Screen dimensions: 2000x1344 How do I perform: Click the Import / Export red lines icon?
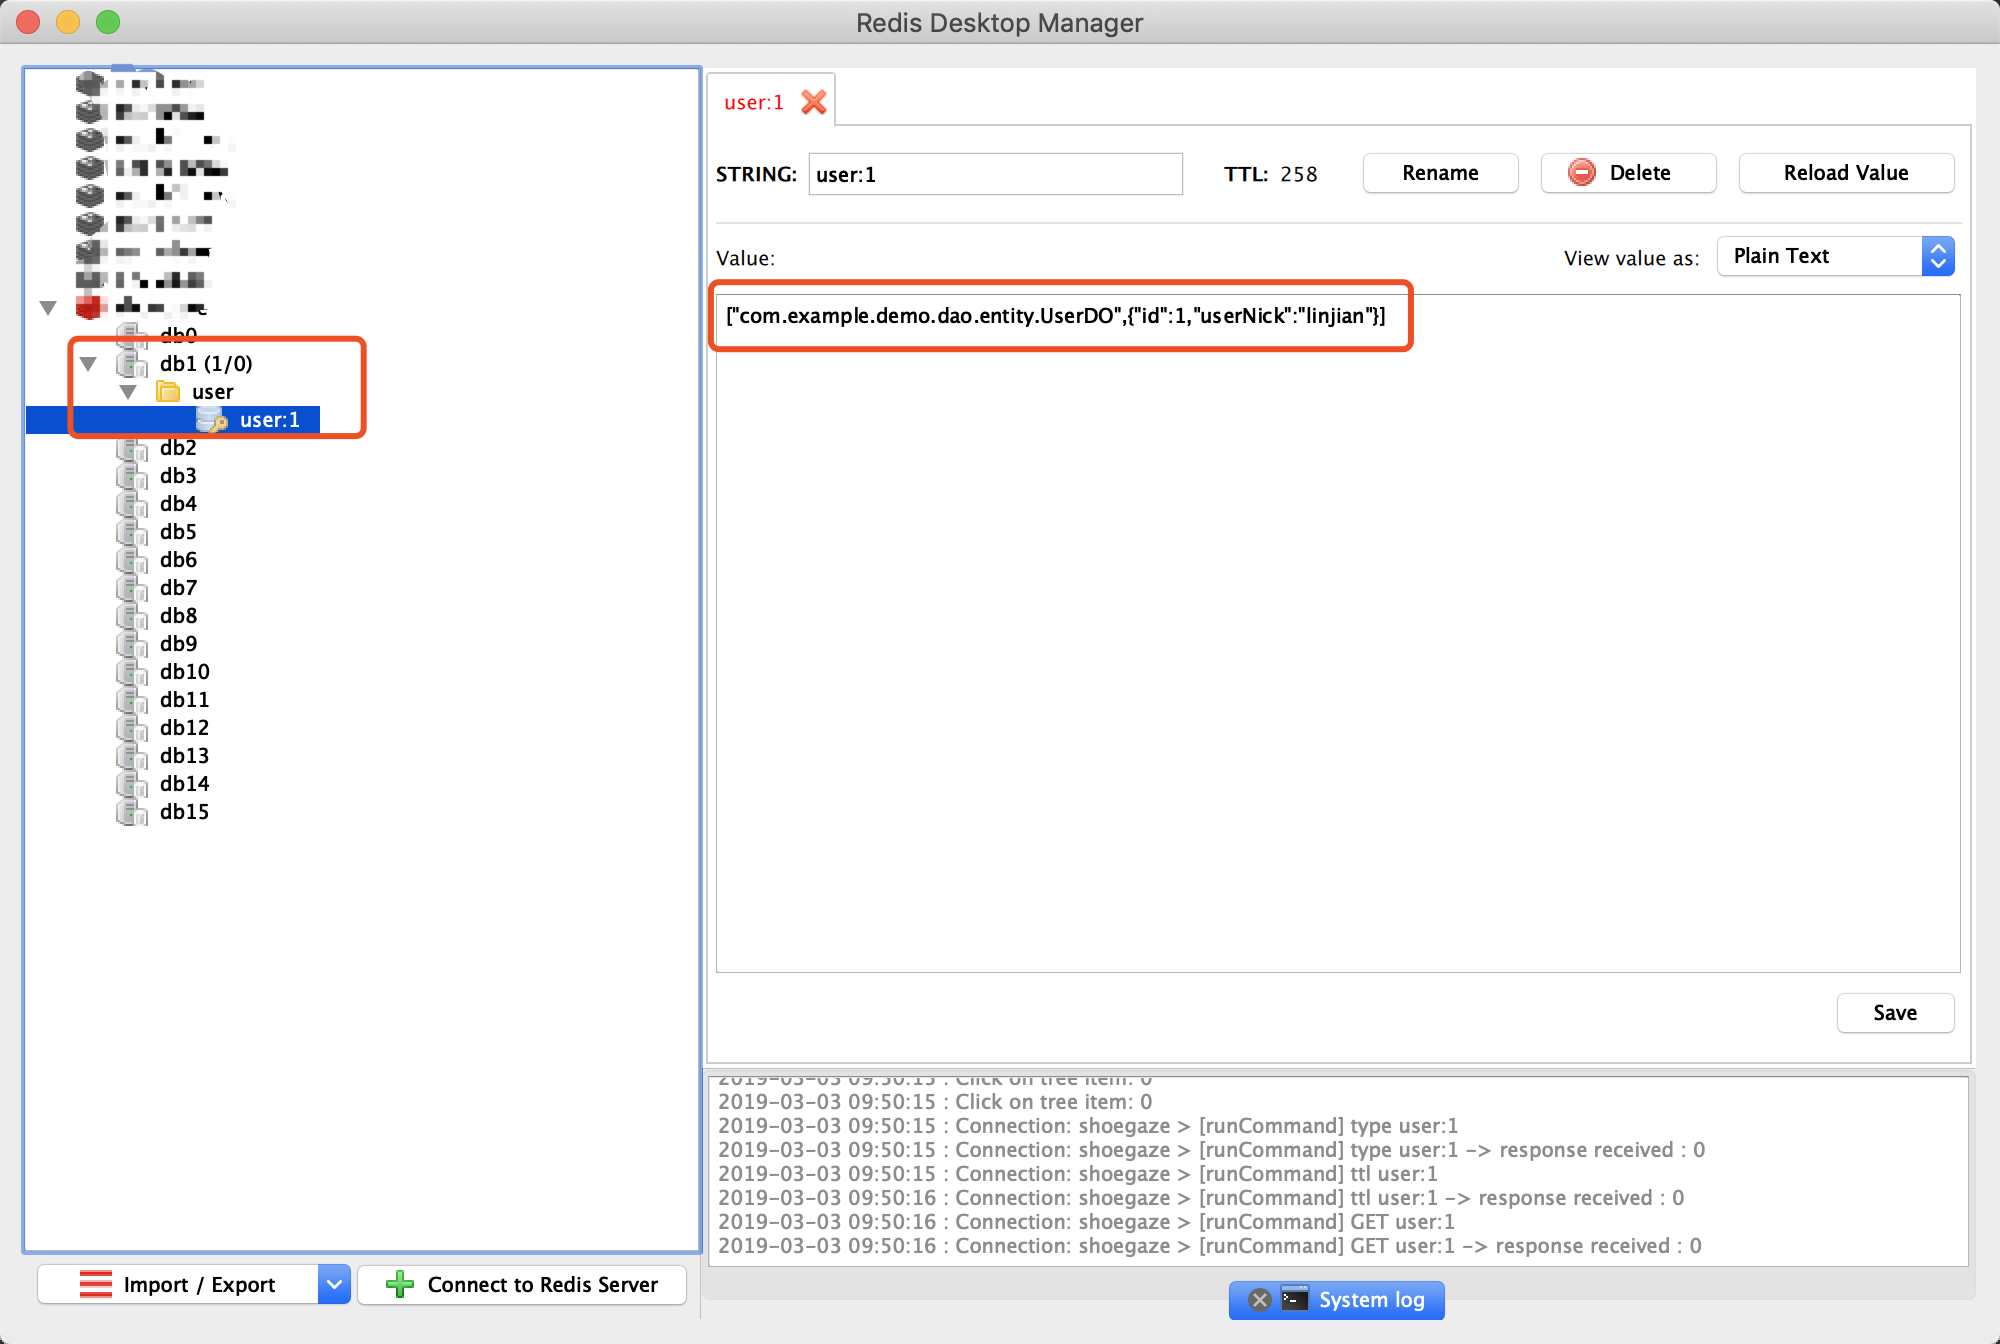pyautogui.click(x=96, y=1284)
